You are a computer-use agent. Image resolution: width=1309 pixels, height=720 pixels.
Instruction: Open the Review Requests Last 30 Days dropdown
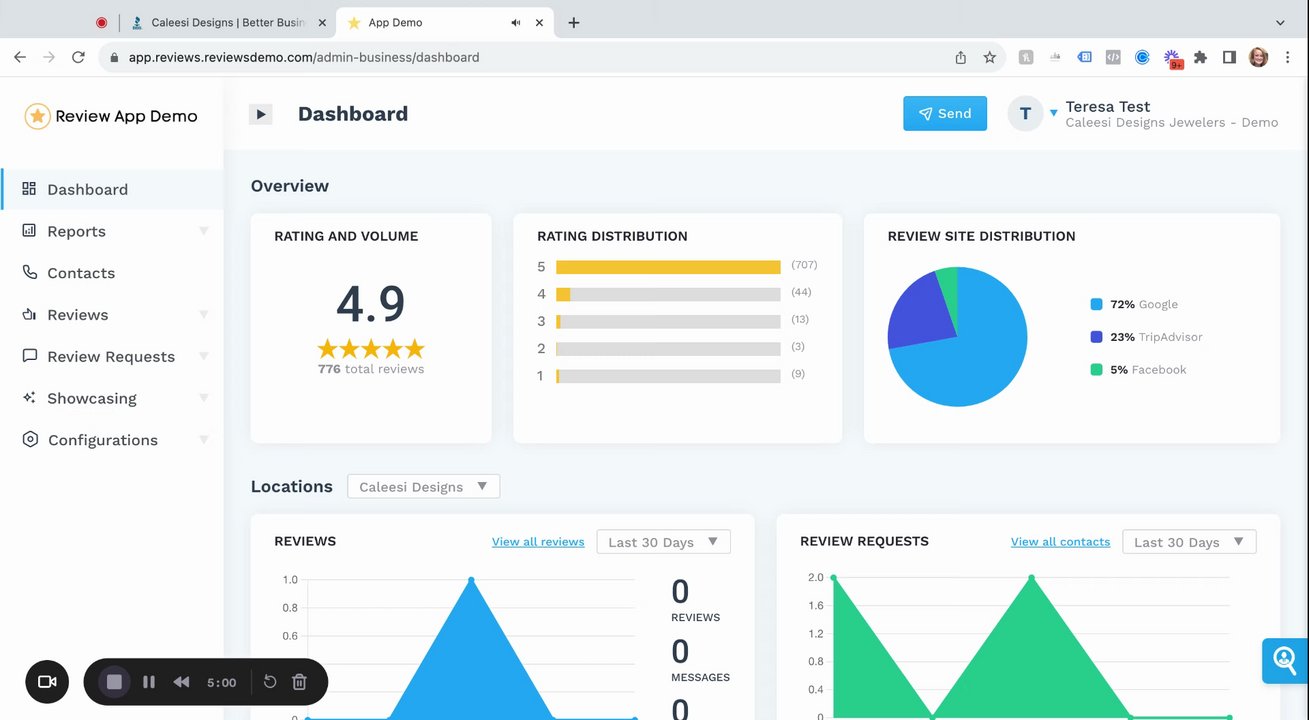1189,542
